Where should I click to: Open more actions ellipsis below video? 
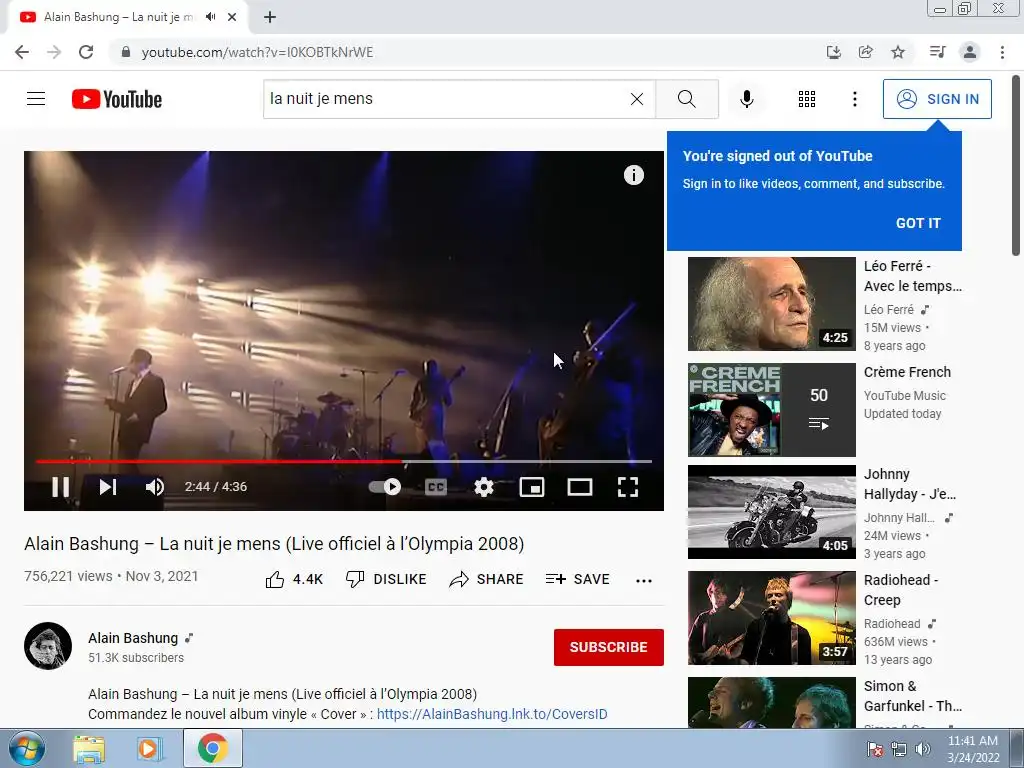(x=644, y=581)
